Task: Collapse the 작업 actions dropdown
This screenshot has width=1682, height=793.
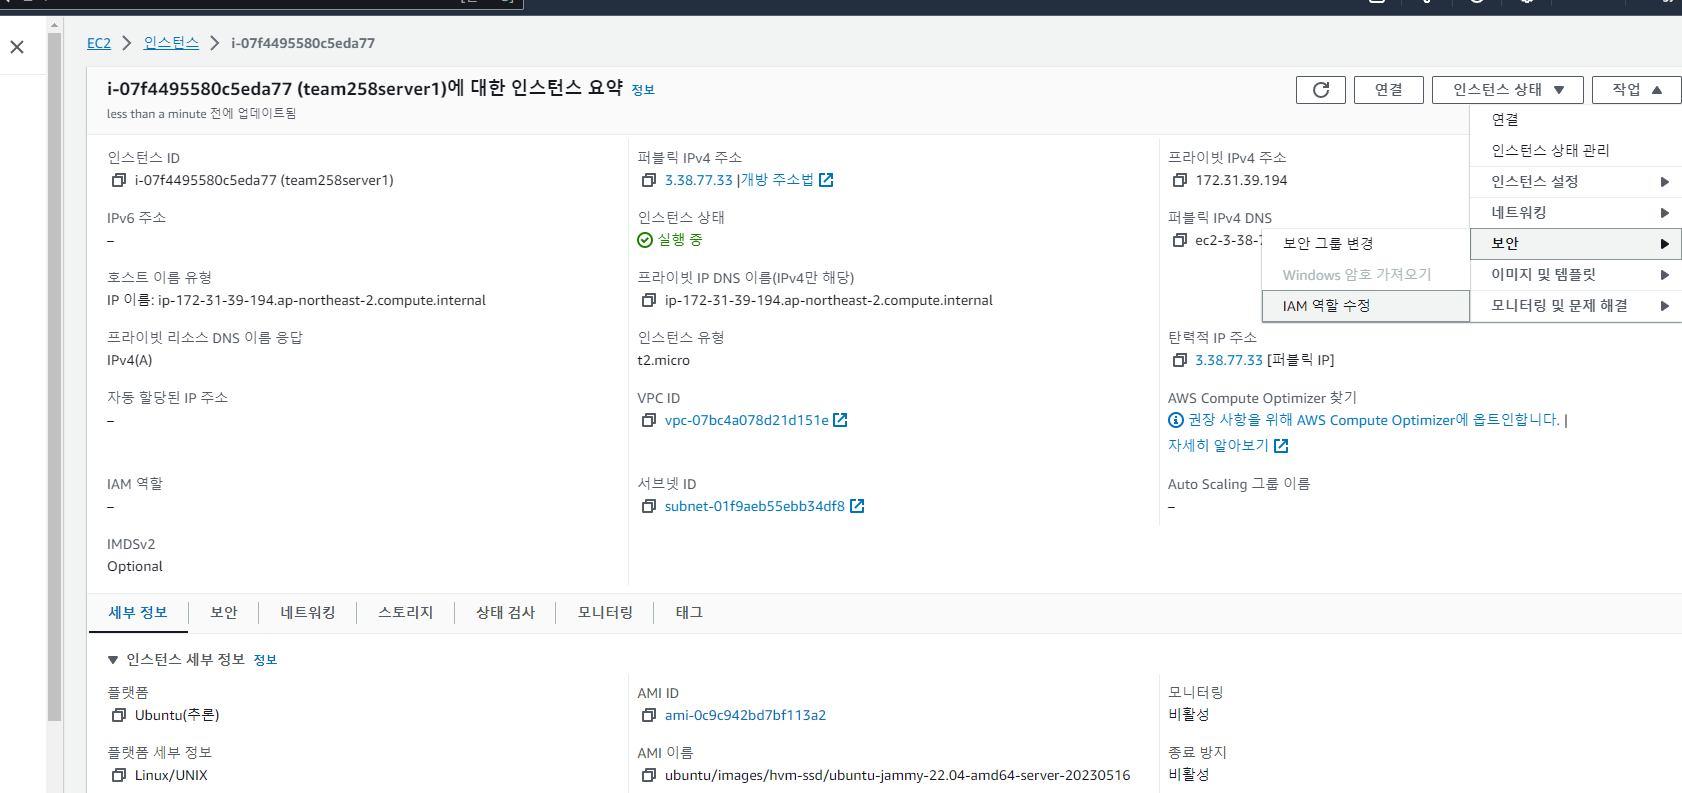Action: click(1637, 90)
